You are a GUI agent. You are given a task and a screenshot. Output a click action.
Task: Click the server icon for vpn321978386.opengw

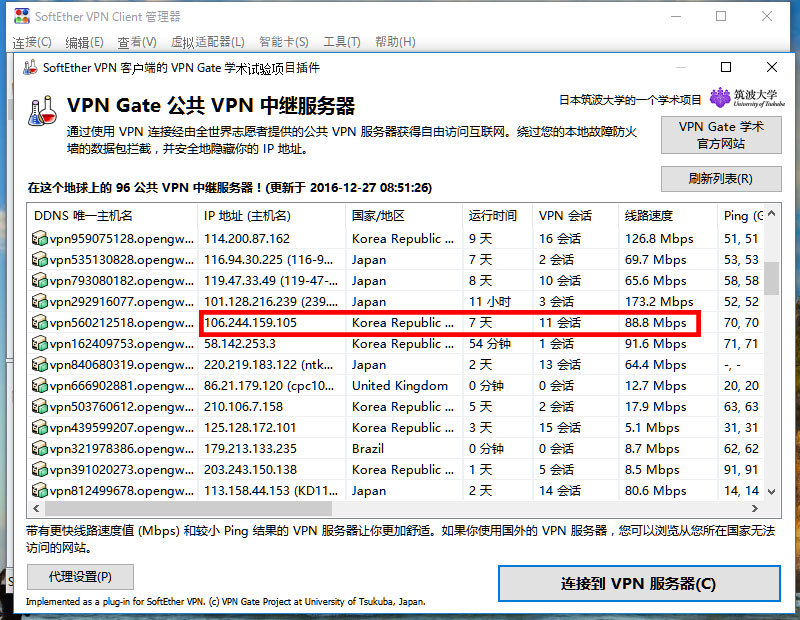click(x=40, y=449)
